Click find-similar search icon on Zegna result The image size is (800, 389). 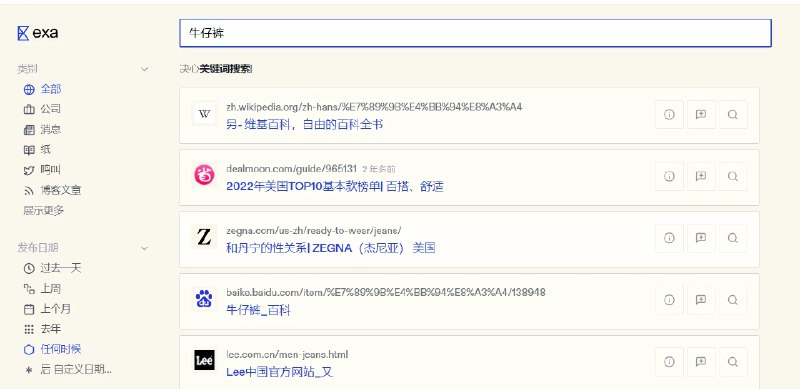click(733, 238)
